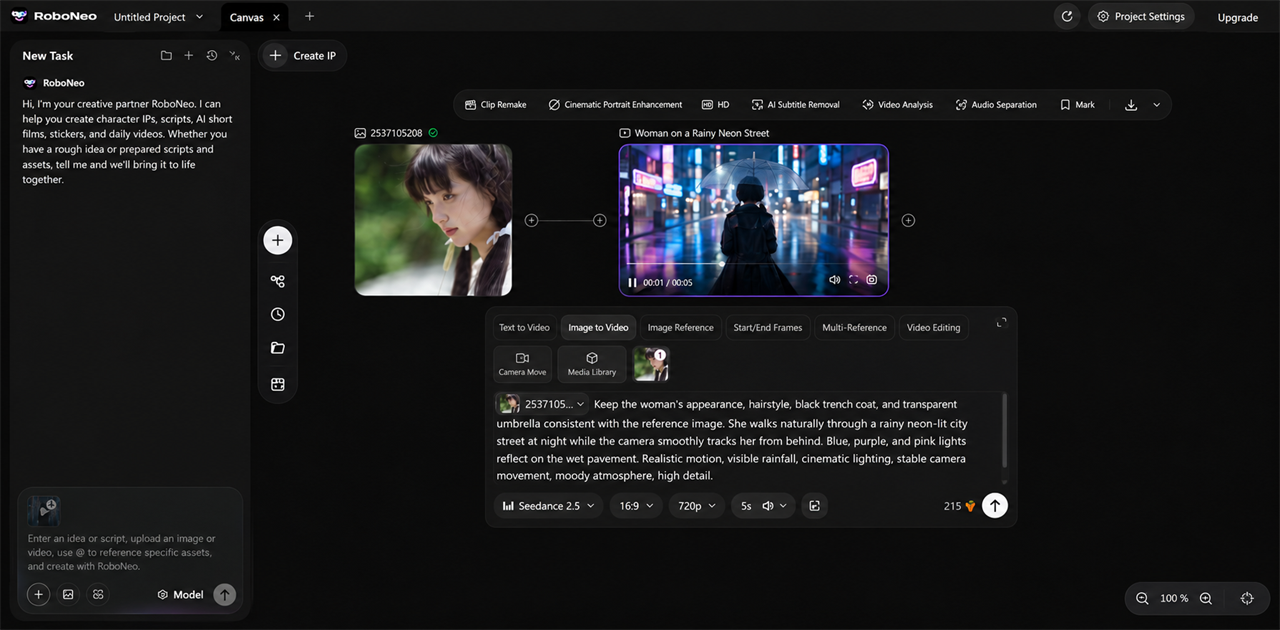Switch to Text to Video mode
Viewport: 1280px width, 630px height.
click(x=524, y=327)
